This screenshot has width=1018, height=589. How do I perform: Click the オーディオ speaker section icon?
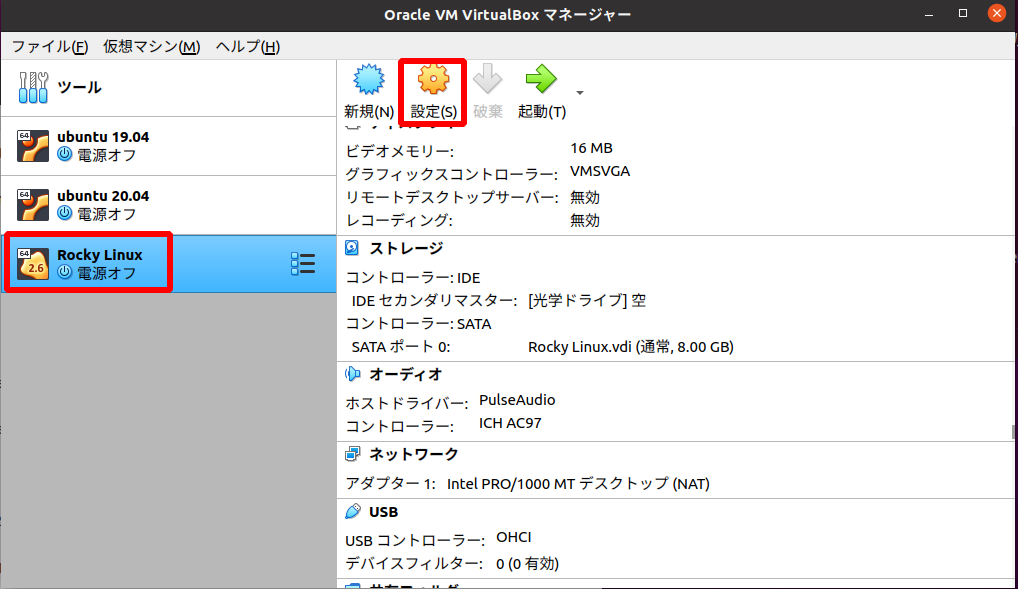[353, 373]
